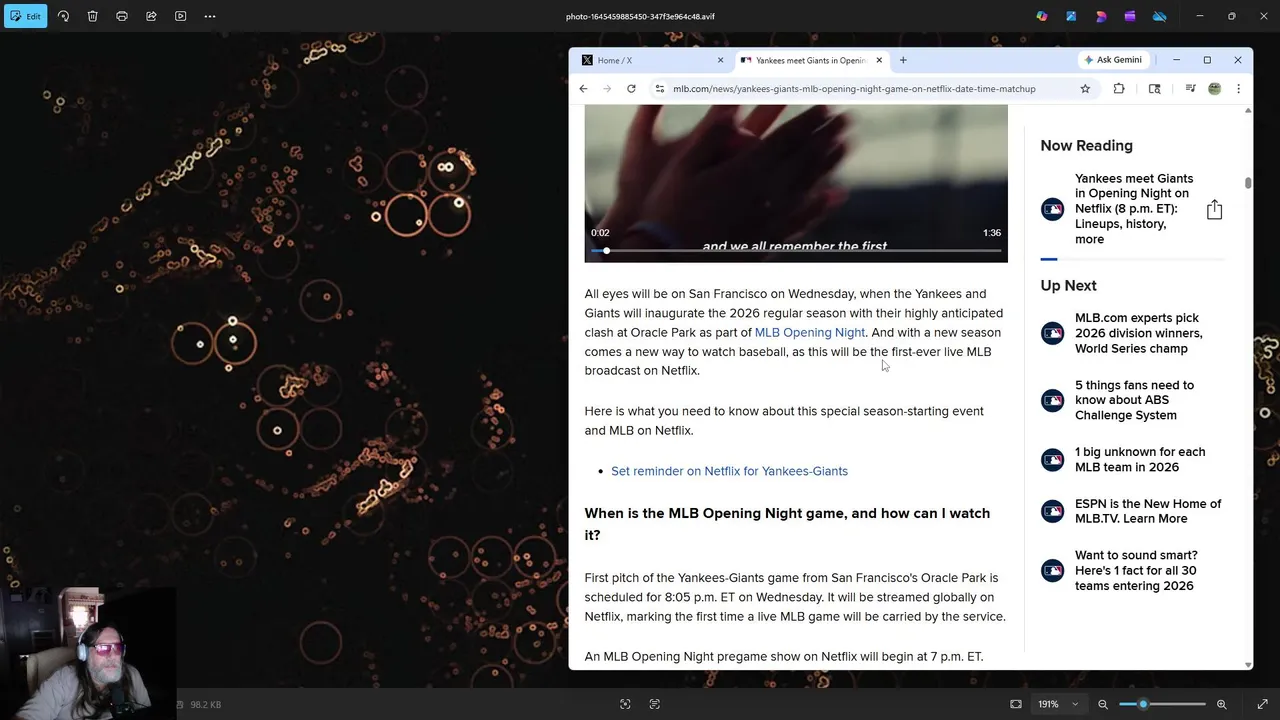Screen dimensions: 1280x720
Task: Go back in the browser
Action: (x=583, y=89)
